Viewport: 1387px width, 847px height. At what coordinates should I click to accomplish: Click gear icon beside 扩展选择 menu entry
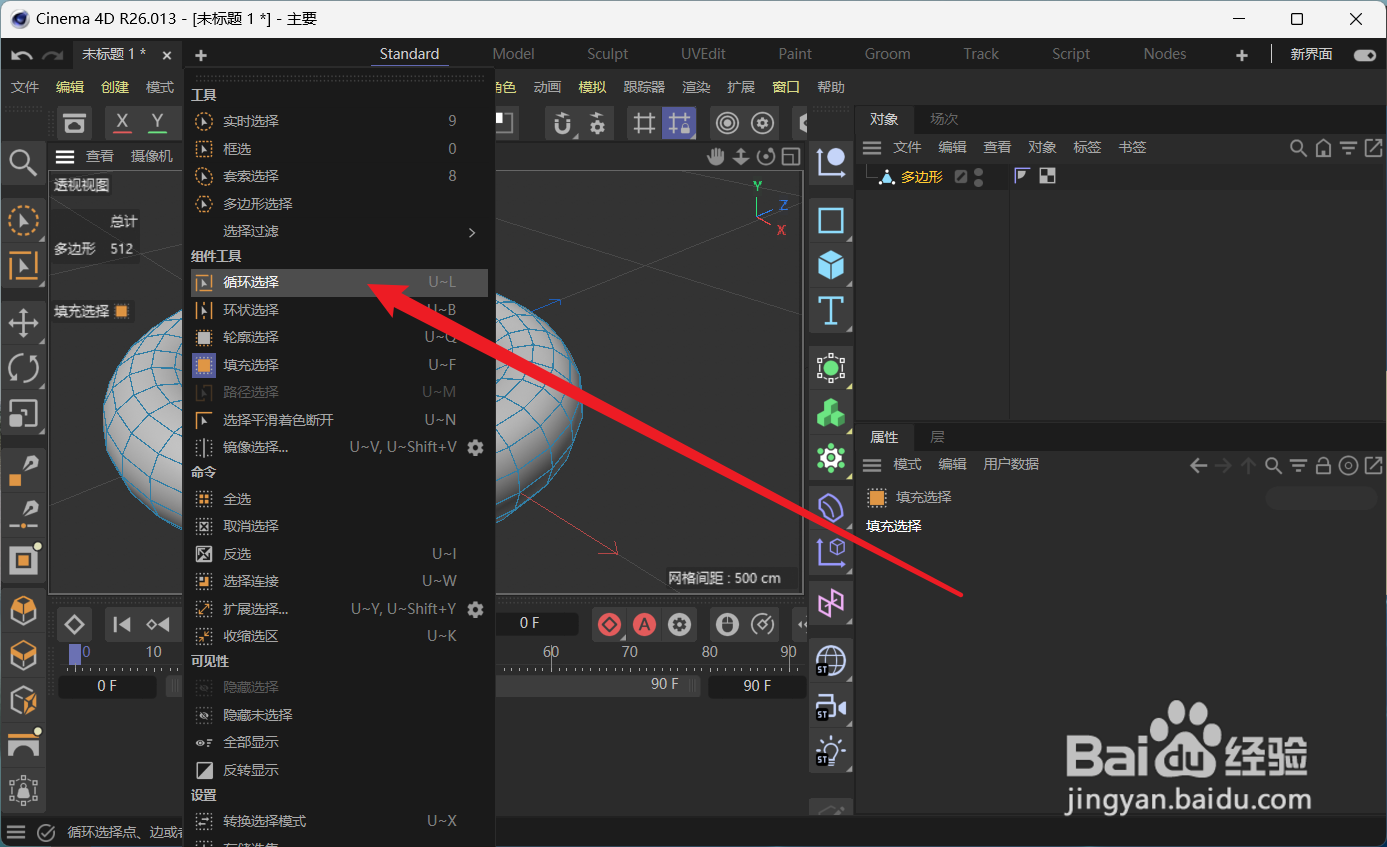pos(475,609)
